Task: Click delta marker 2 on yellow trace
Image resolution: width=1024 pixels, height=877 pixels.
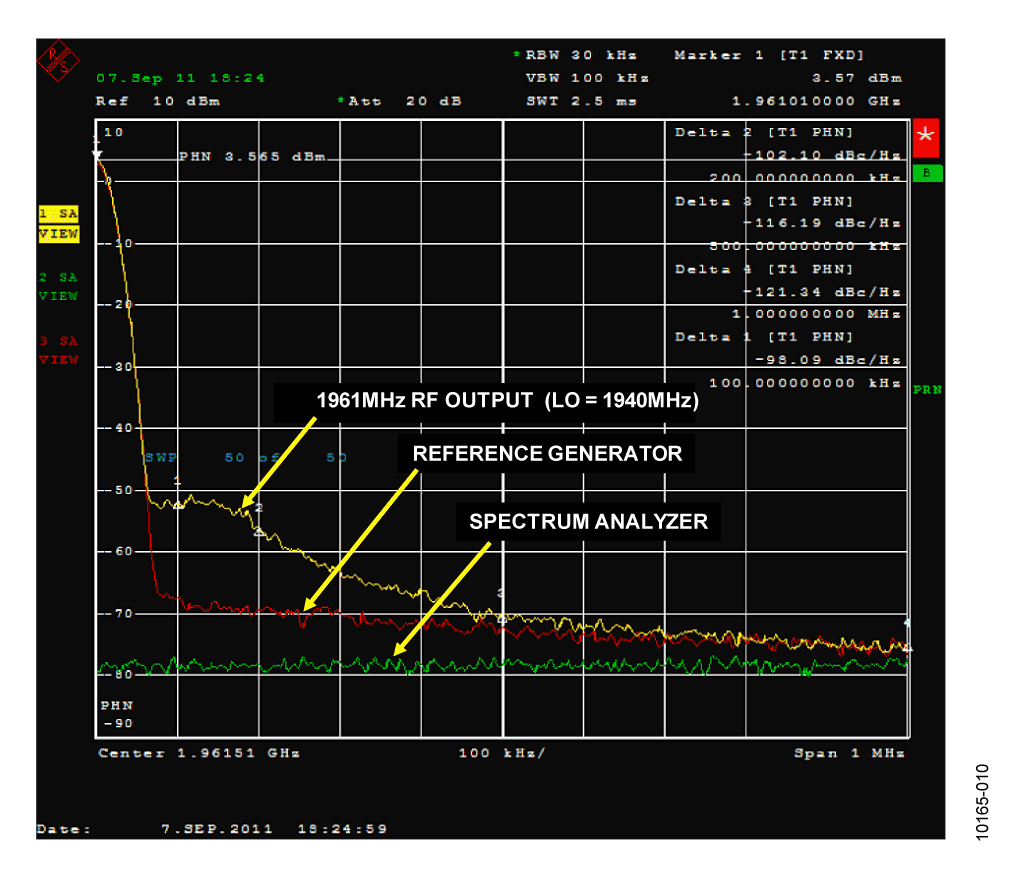Action: pyautogui.click(x=259, y=532)
